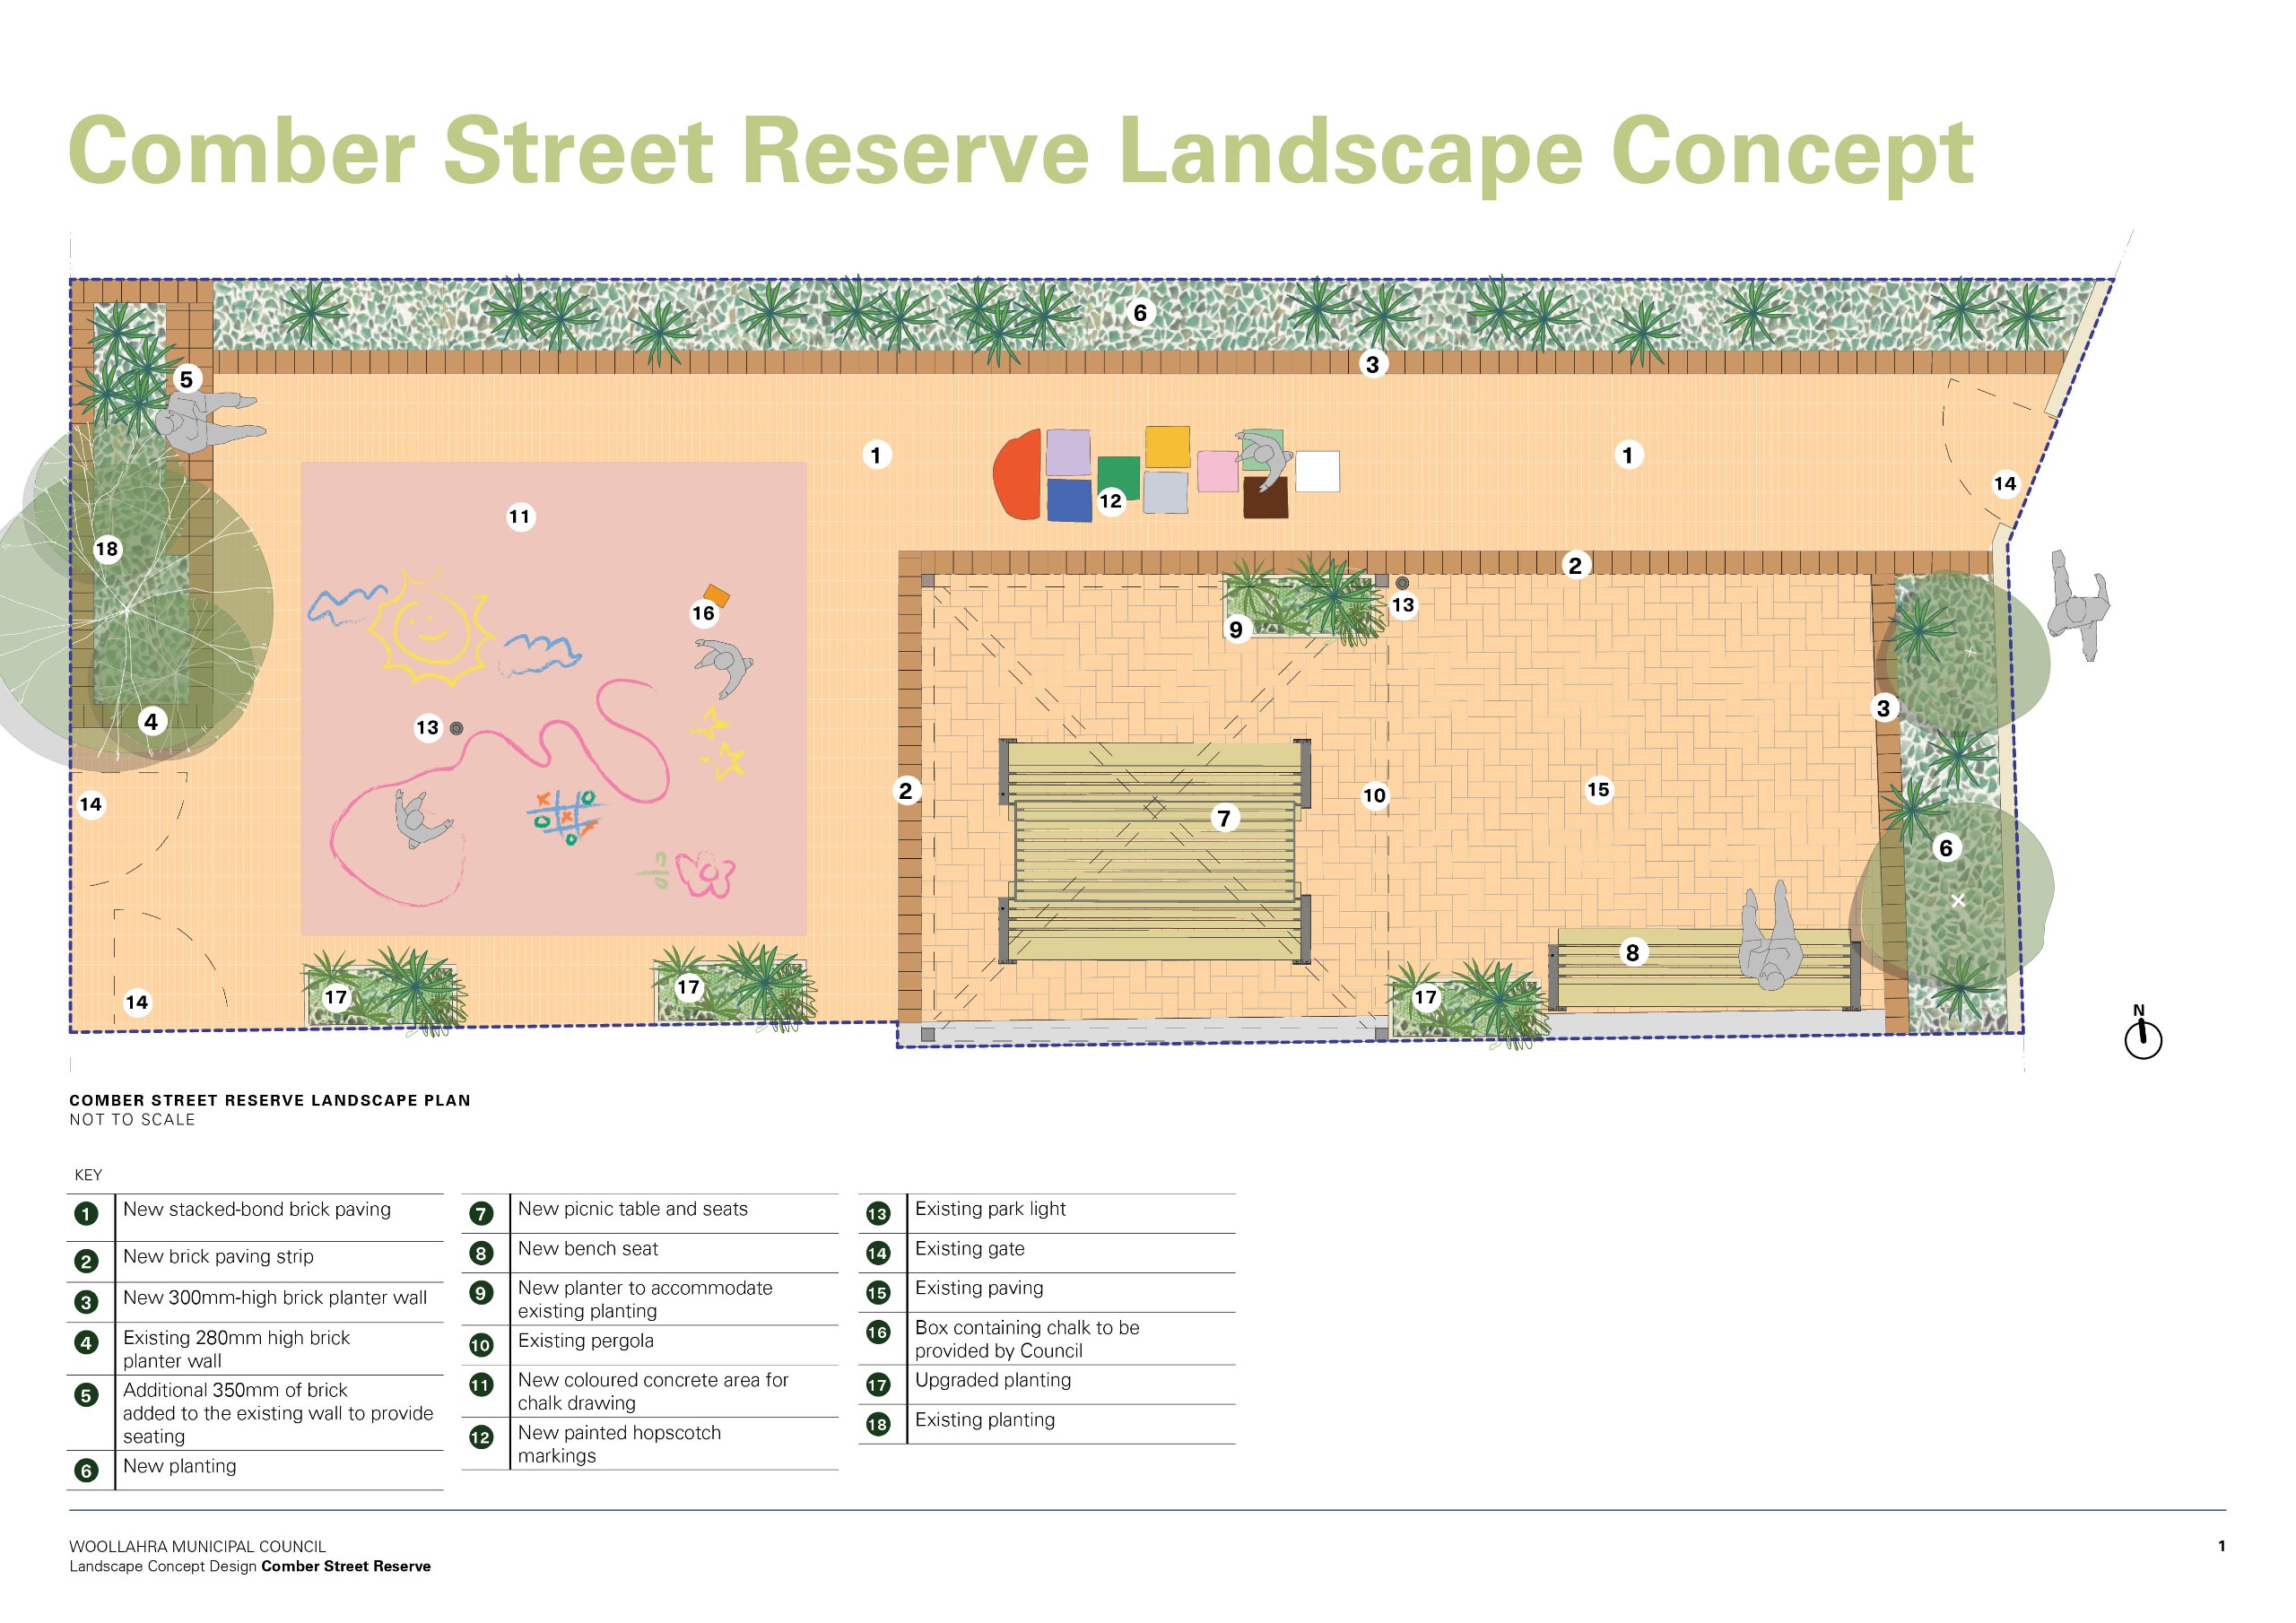Click key number 18 Existing planting badge
The image size is (2296, 1623).
[x=877, y=1424]
